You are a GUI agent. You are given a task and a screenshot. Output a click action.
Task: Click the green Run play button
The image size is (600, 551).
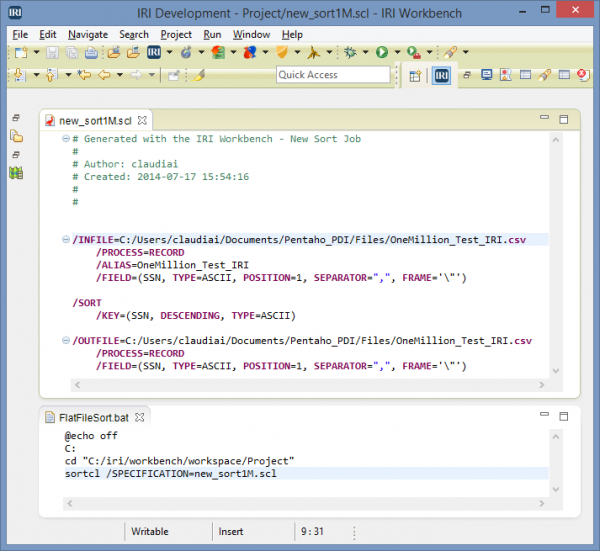point(382,52)
